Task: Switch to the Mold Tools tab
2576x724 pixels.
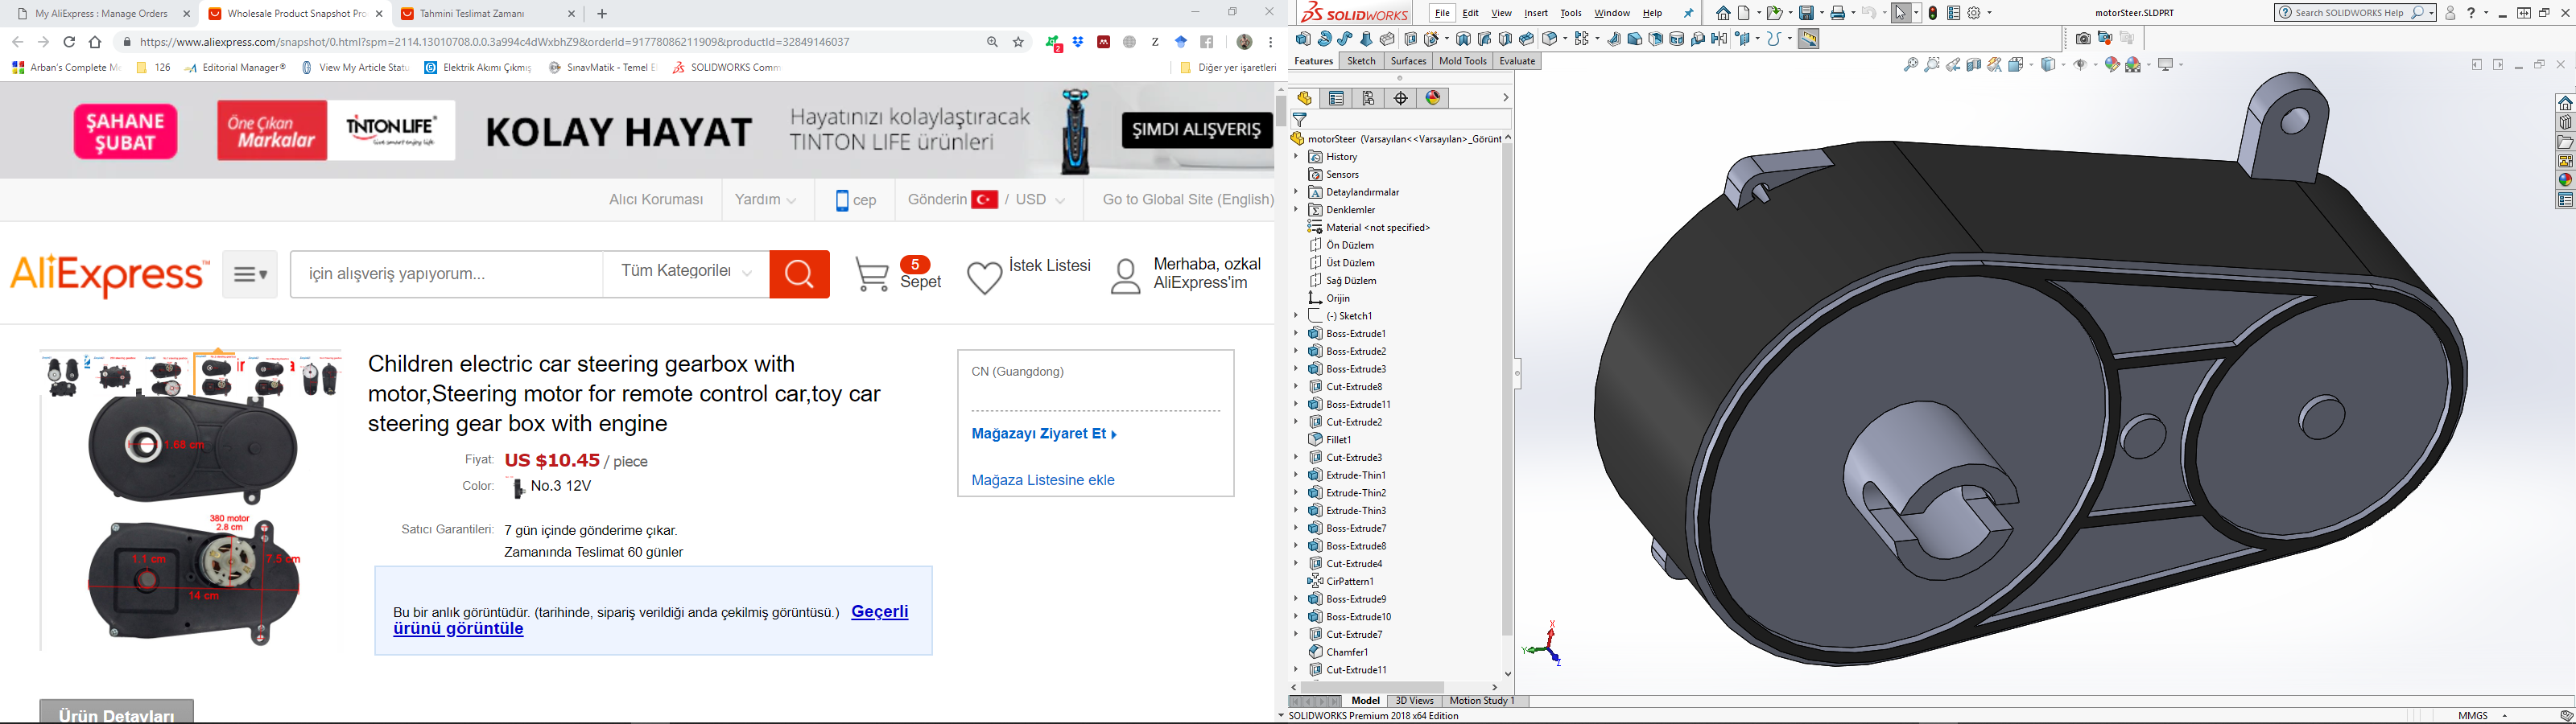Action: click(x=1463, y=61)
